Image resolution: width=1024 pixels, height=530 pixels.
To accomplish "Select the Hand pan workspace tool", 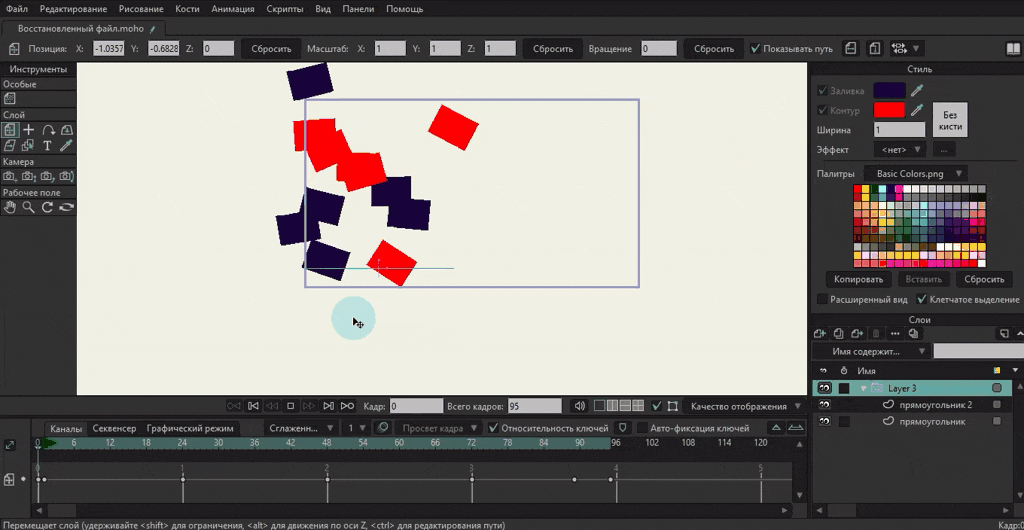I will click(x=10, y=207).
